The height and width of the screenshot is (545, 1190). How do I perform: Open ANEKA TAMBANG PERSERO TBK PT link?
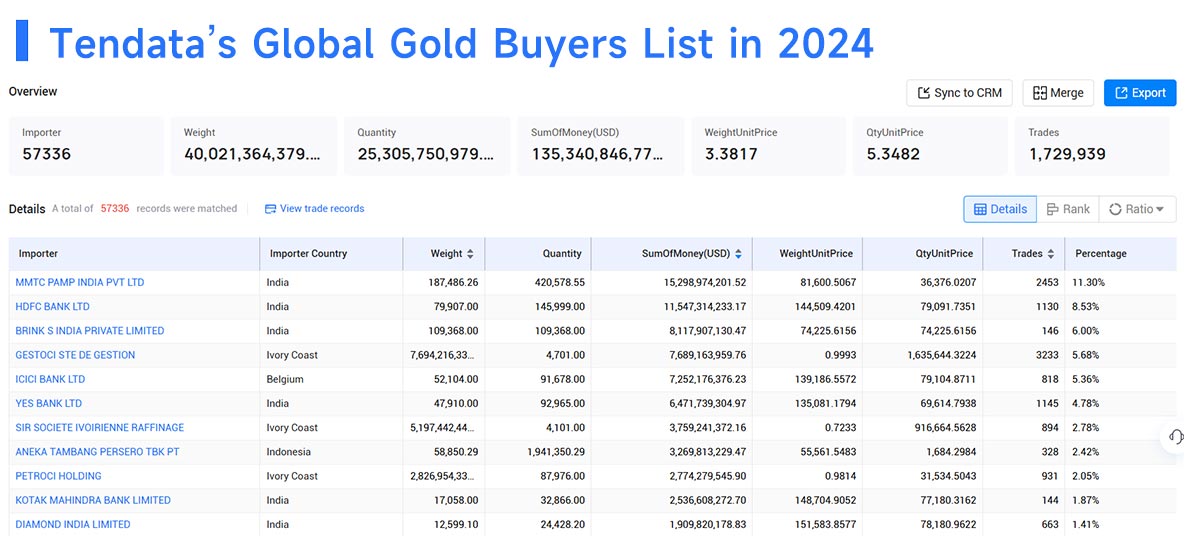97,452
